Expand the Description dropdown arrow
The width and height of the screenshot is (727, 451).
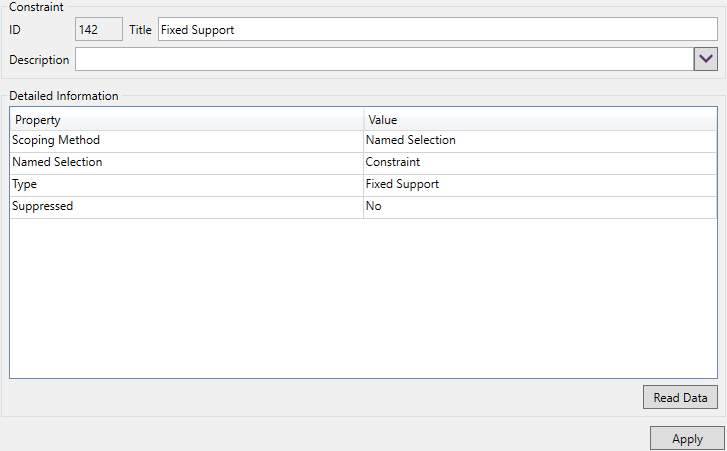[706, 59]
